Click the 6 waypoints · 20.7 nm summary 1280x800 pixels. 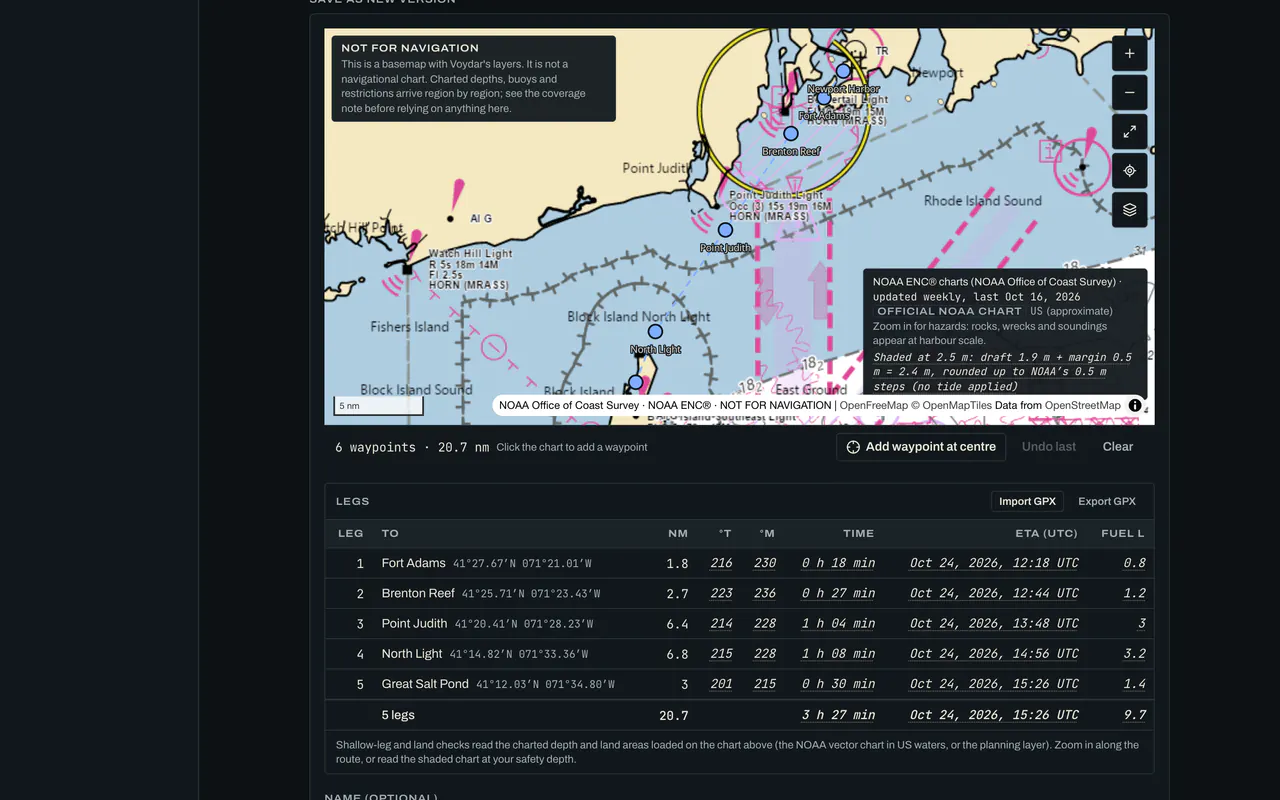[x=412, y=447]
